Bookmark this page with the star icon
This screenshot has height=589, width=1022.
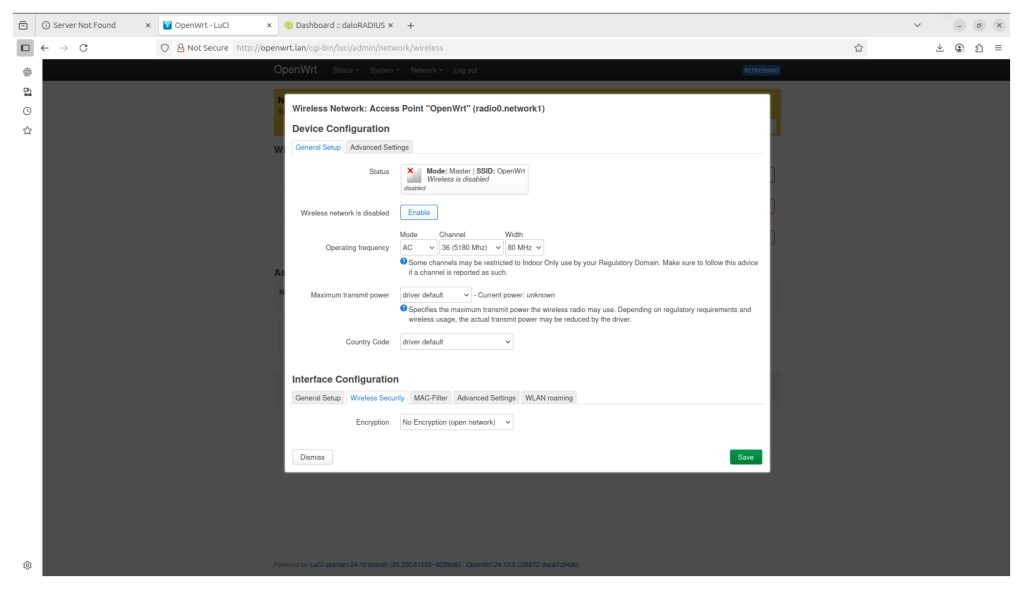858,47
